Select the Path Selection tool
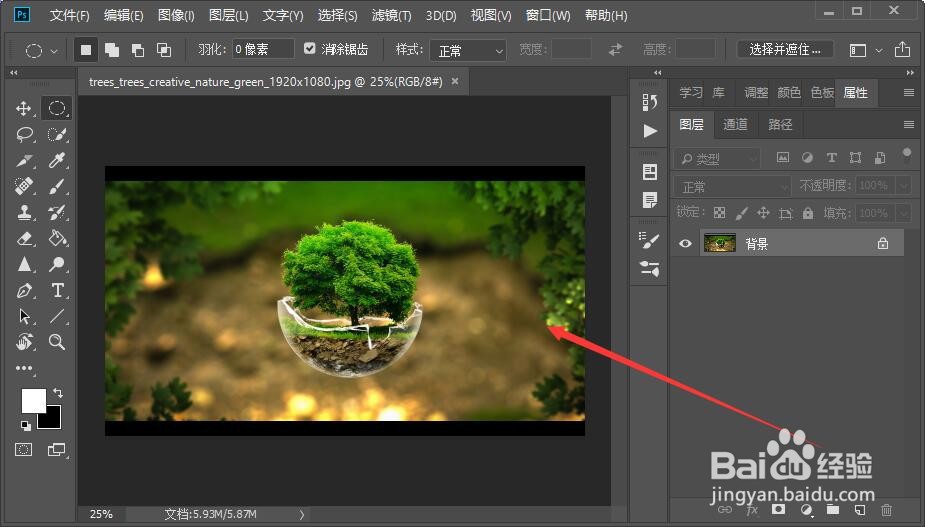925x527 pixels. (24, 316)
